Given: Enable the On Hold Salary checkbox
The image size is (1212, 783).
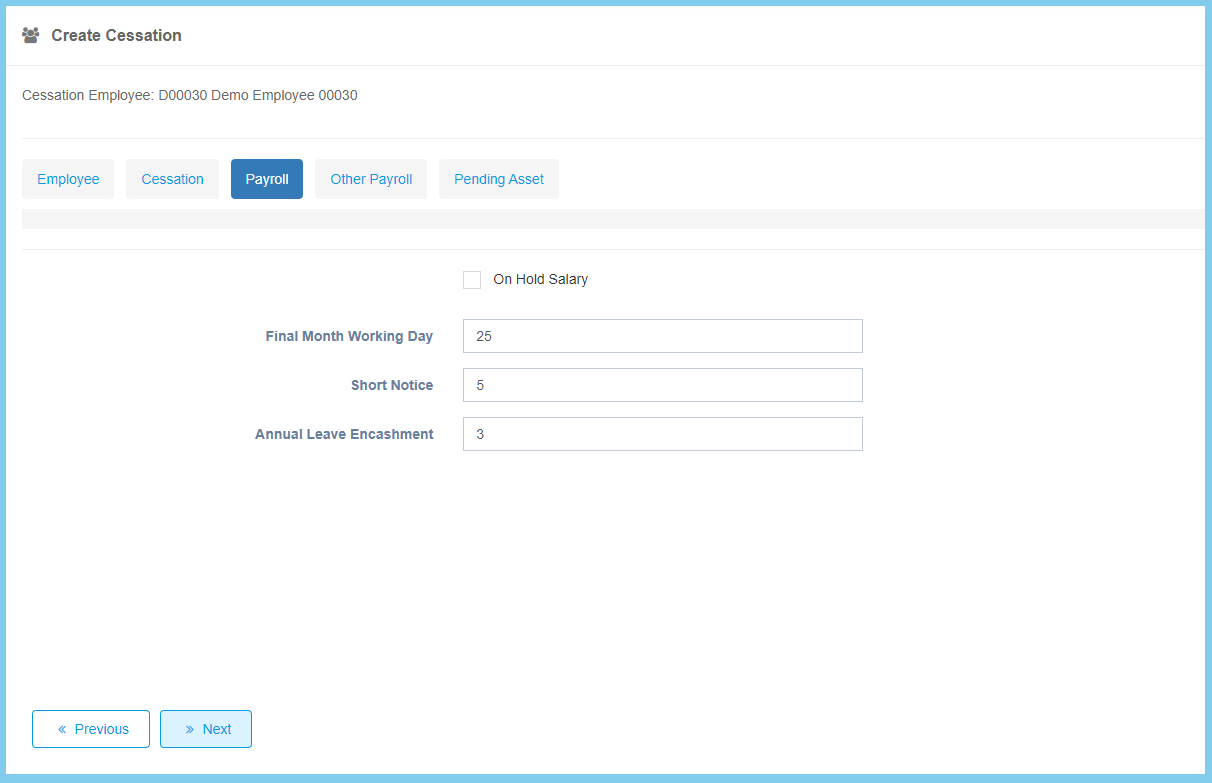Looking at the screenshot, I should click(472, 280).
